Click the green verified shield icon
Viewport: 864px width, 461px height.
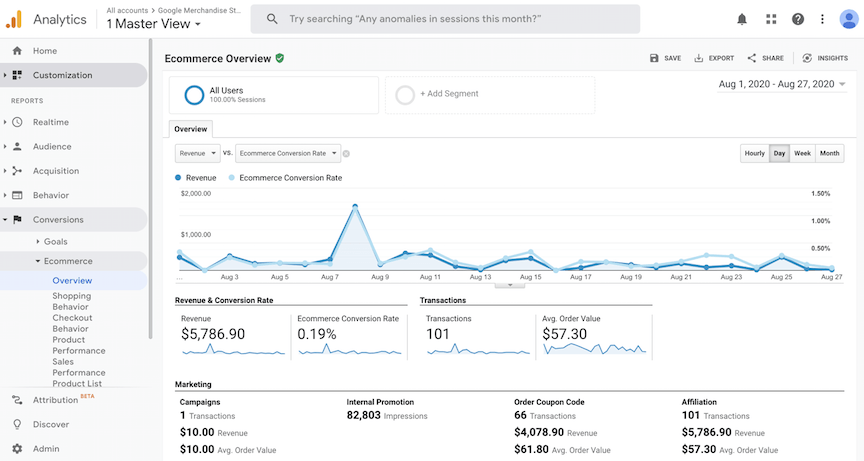click(280, 58)
